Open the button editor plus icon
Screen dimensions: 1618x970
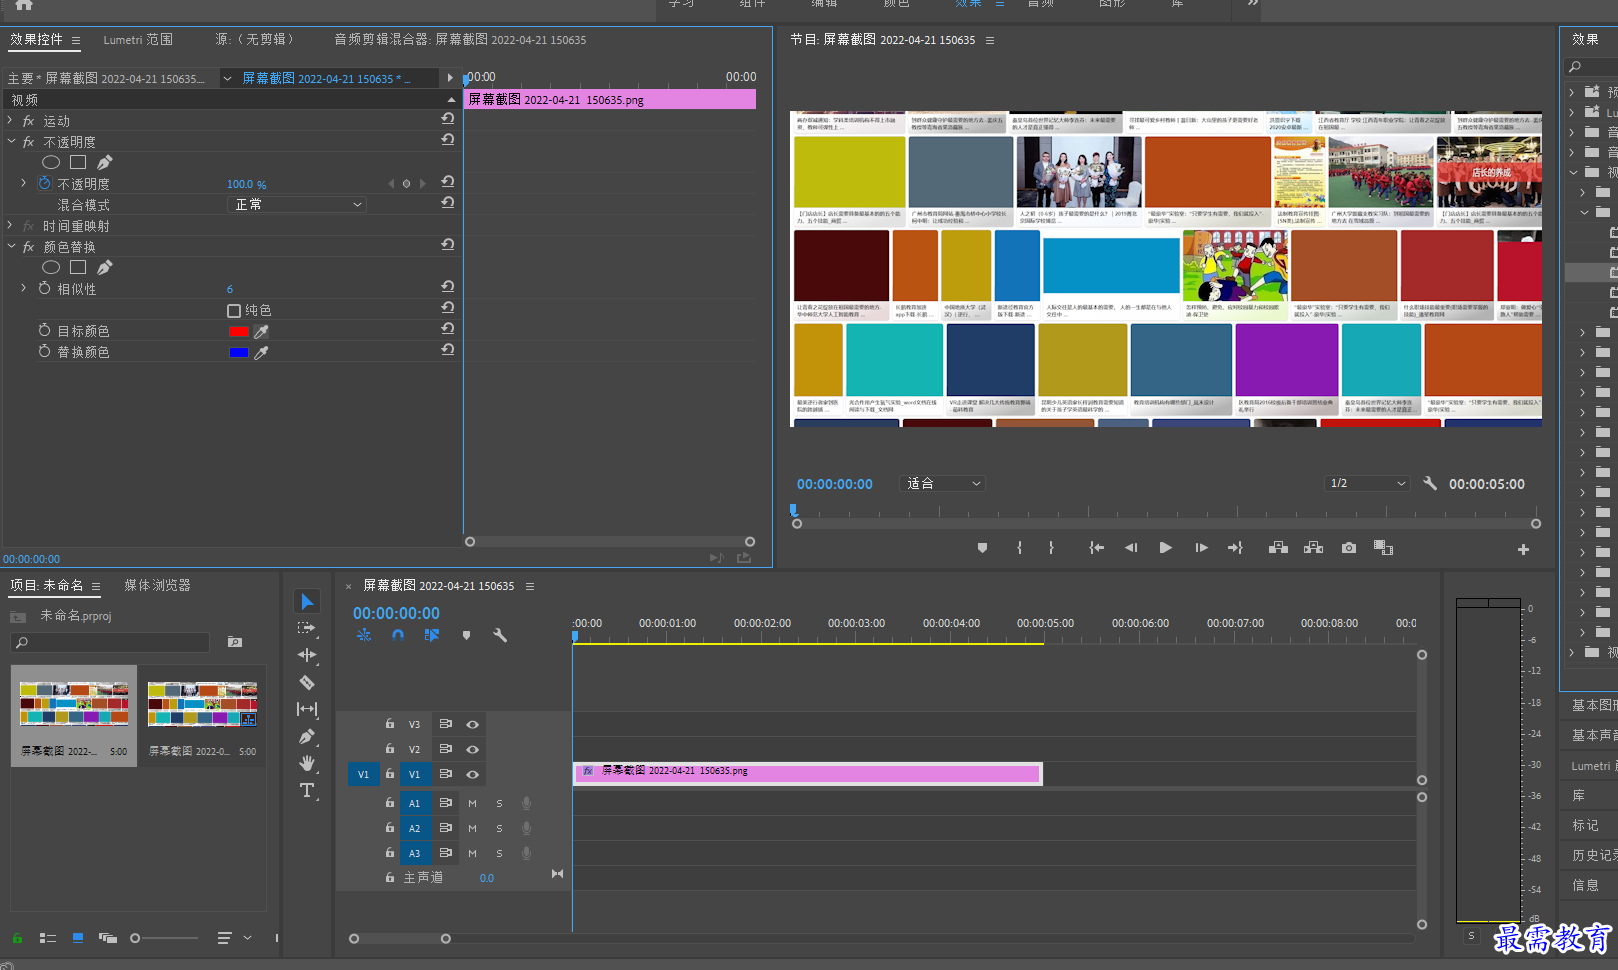(1523, 549)
